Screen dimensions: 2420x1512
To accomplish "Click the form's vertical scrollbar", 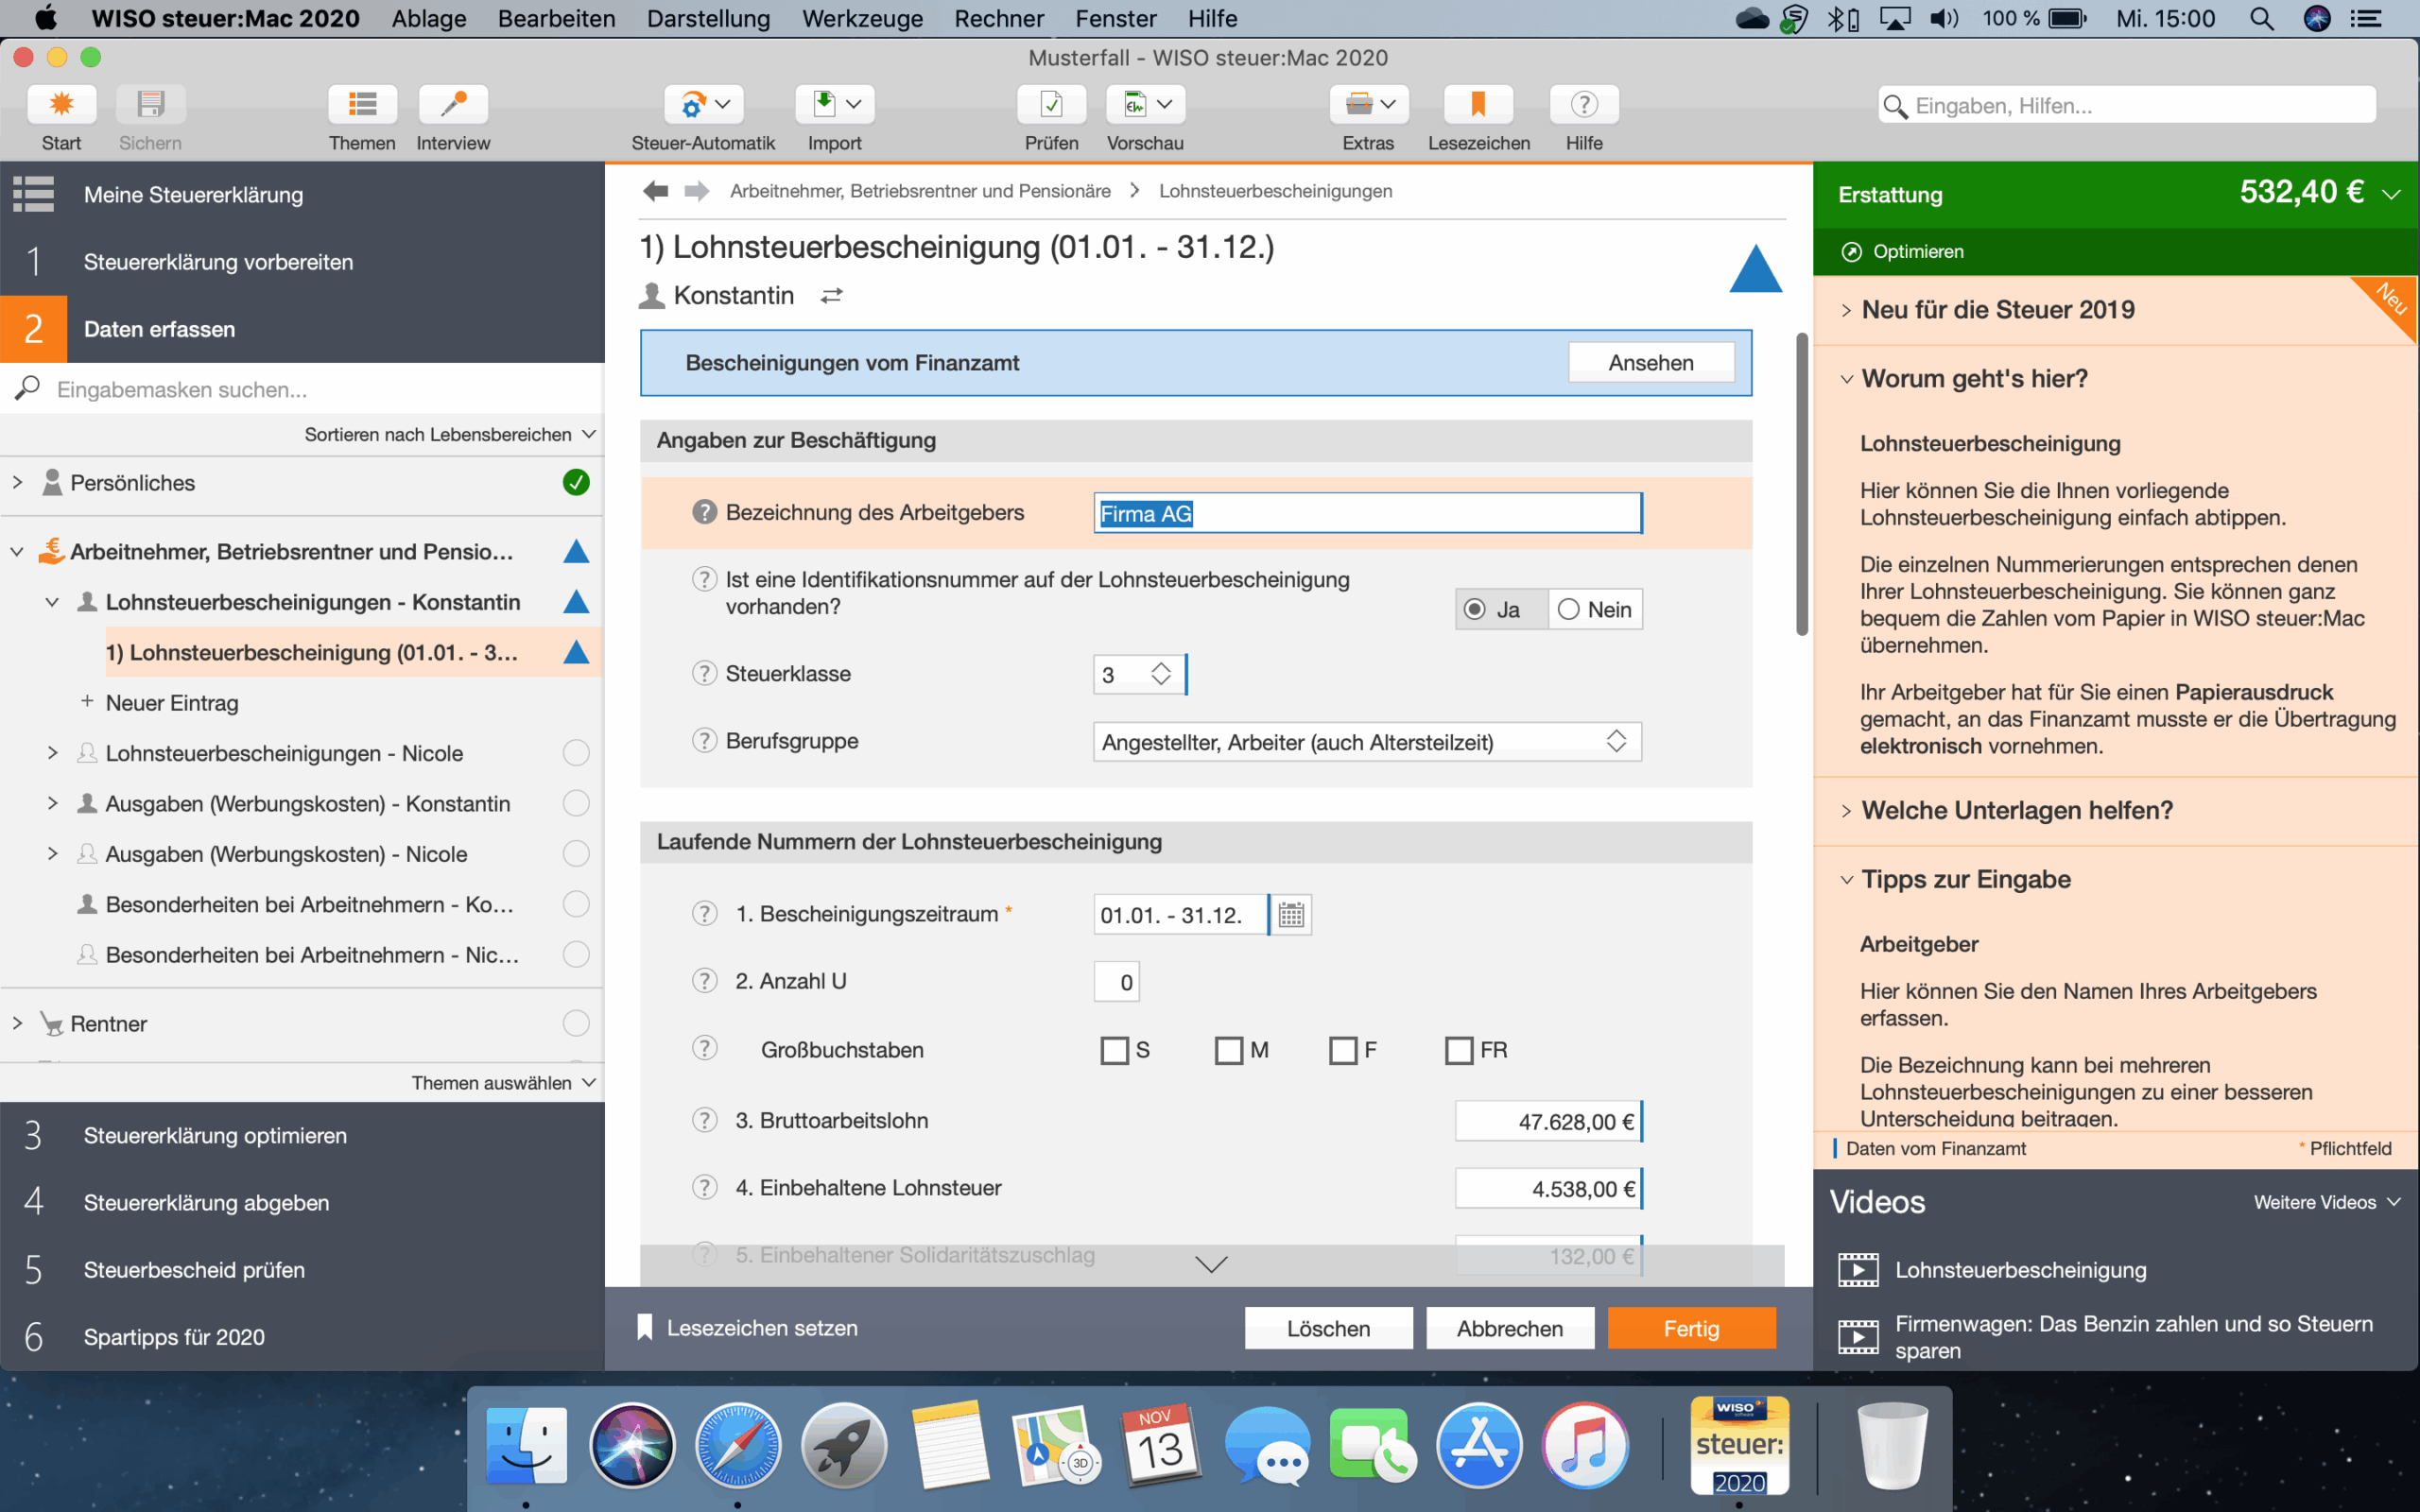I will tap(1802, 485).
